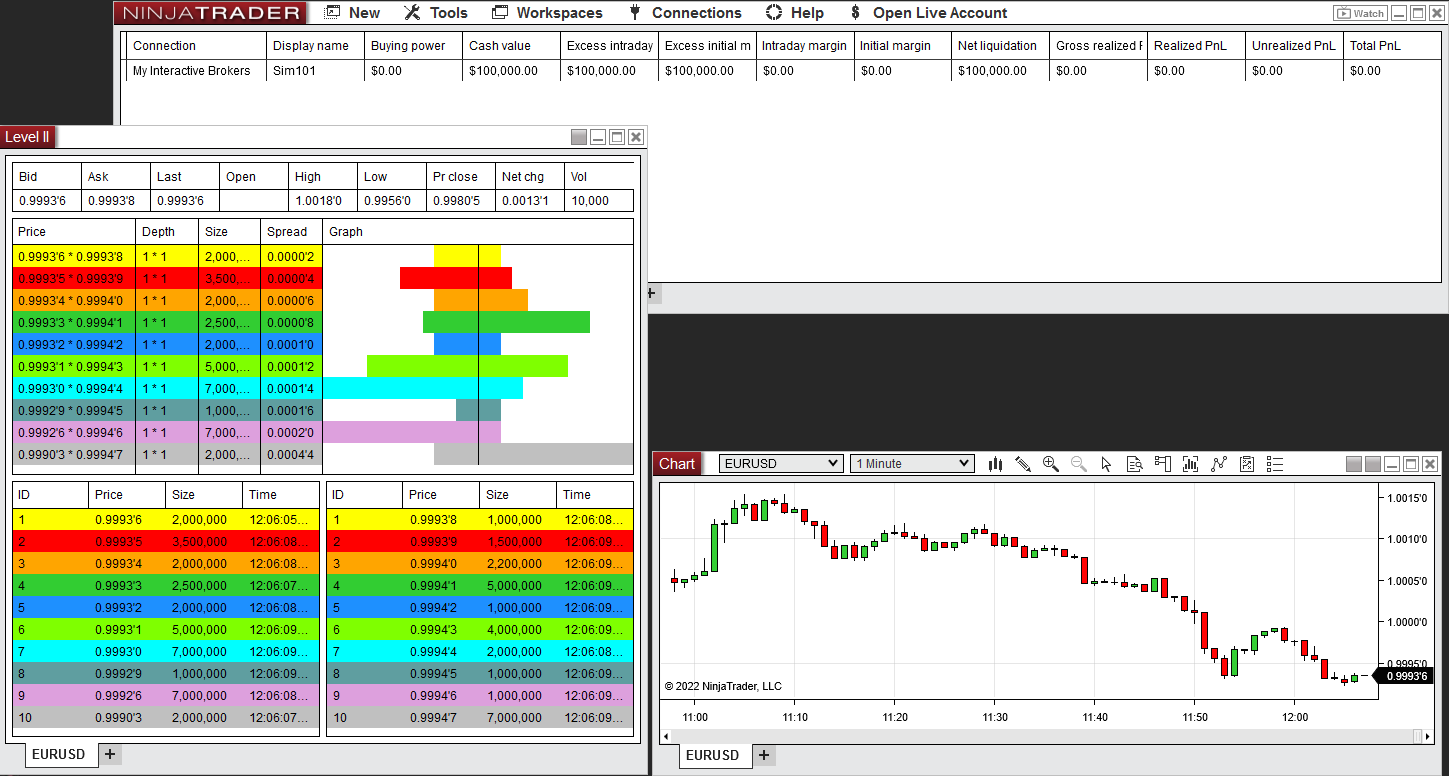Screen dimensions: 1449x776
Task: Click the interval link square in Chart title bar
Action: pos(1373,464)
